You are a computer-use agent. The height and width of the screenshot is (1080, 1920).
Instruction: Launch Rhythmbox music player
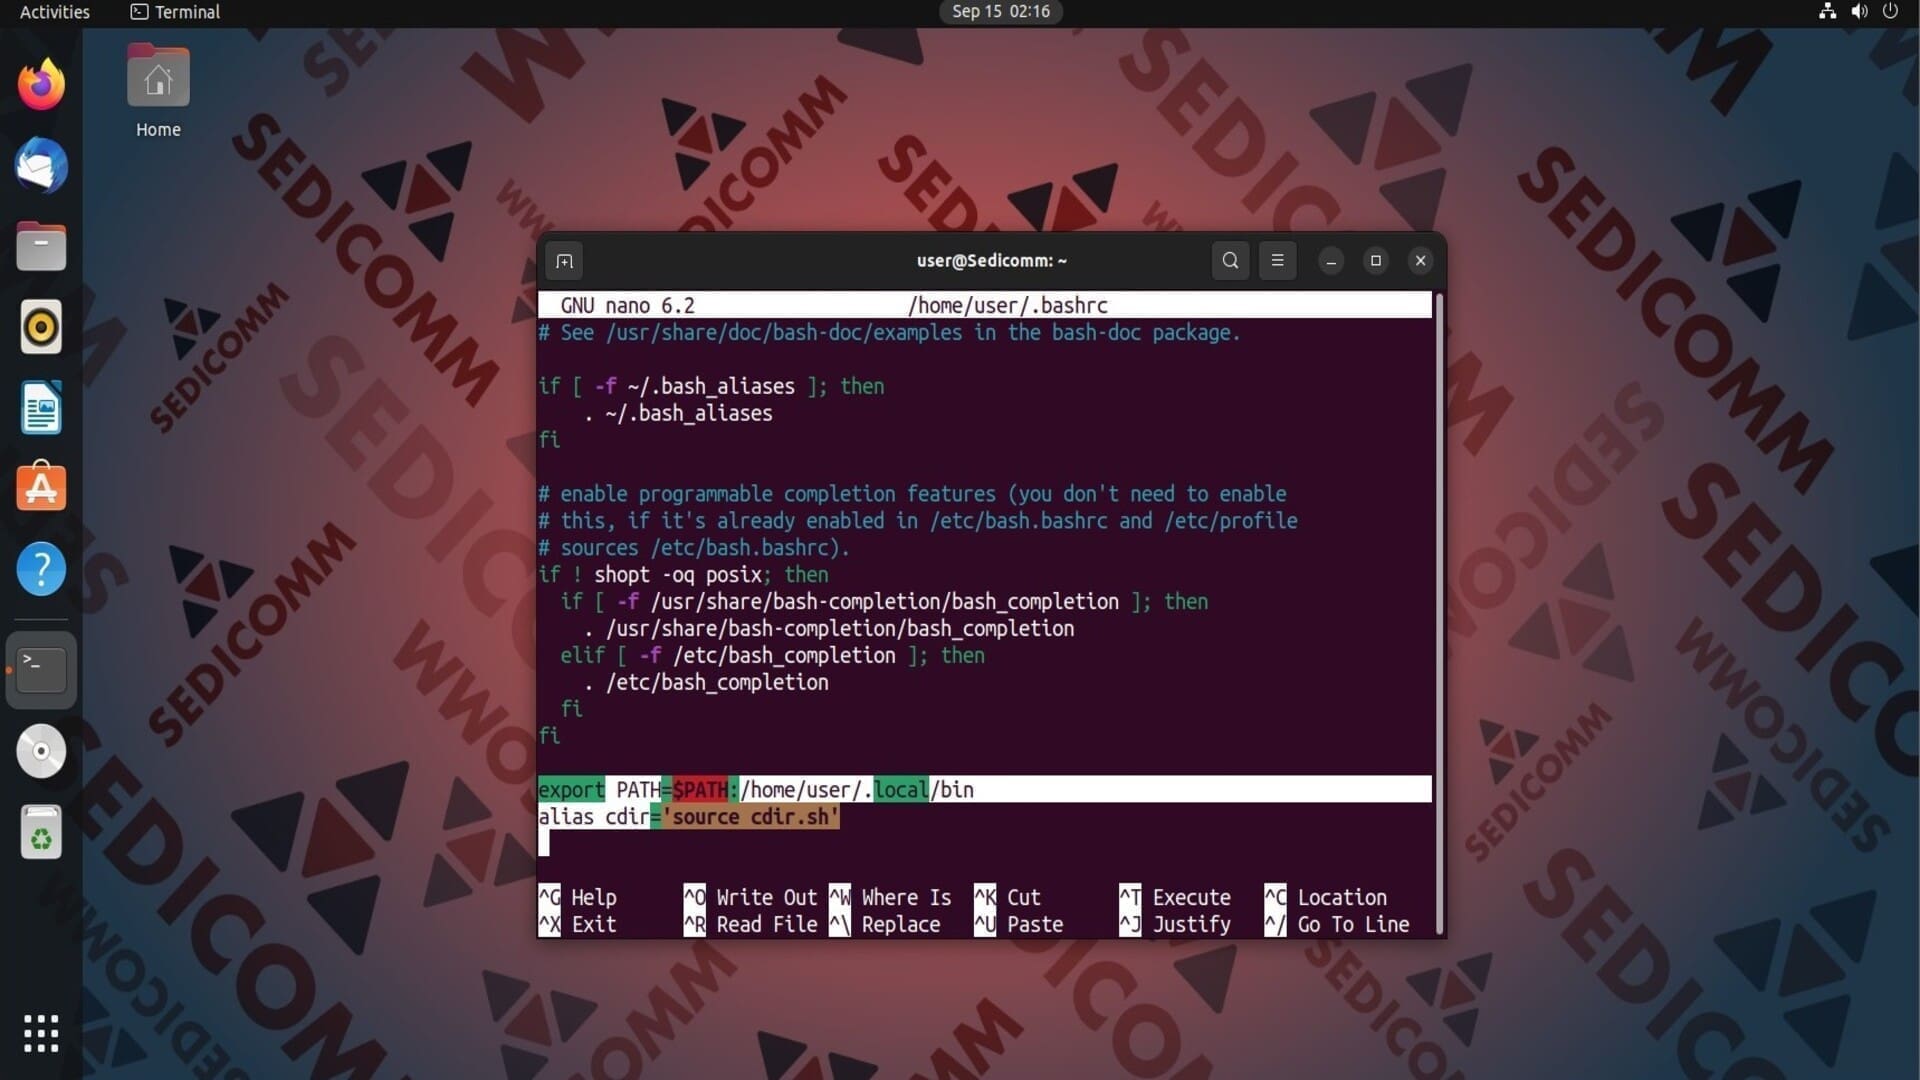(41, 327)
